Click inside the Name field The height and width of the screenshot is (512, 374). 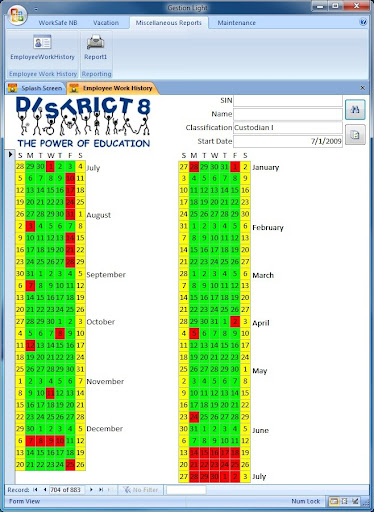288,114
